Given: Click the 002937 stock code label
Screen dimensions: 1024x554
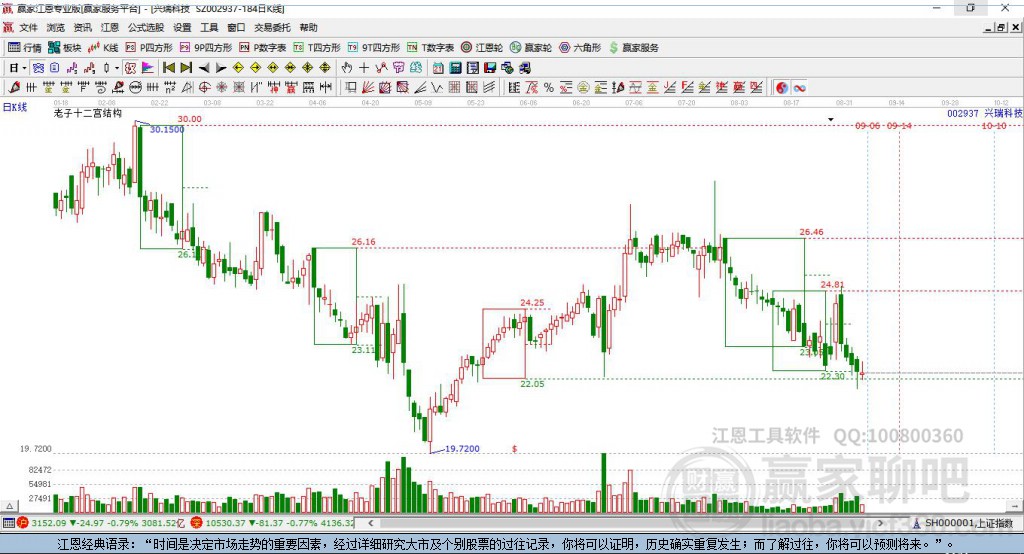Looking at the screenshot, I should [x=963, y=114].
